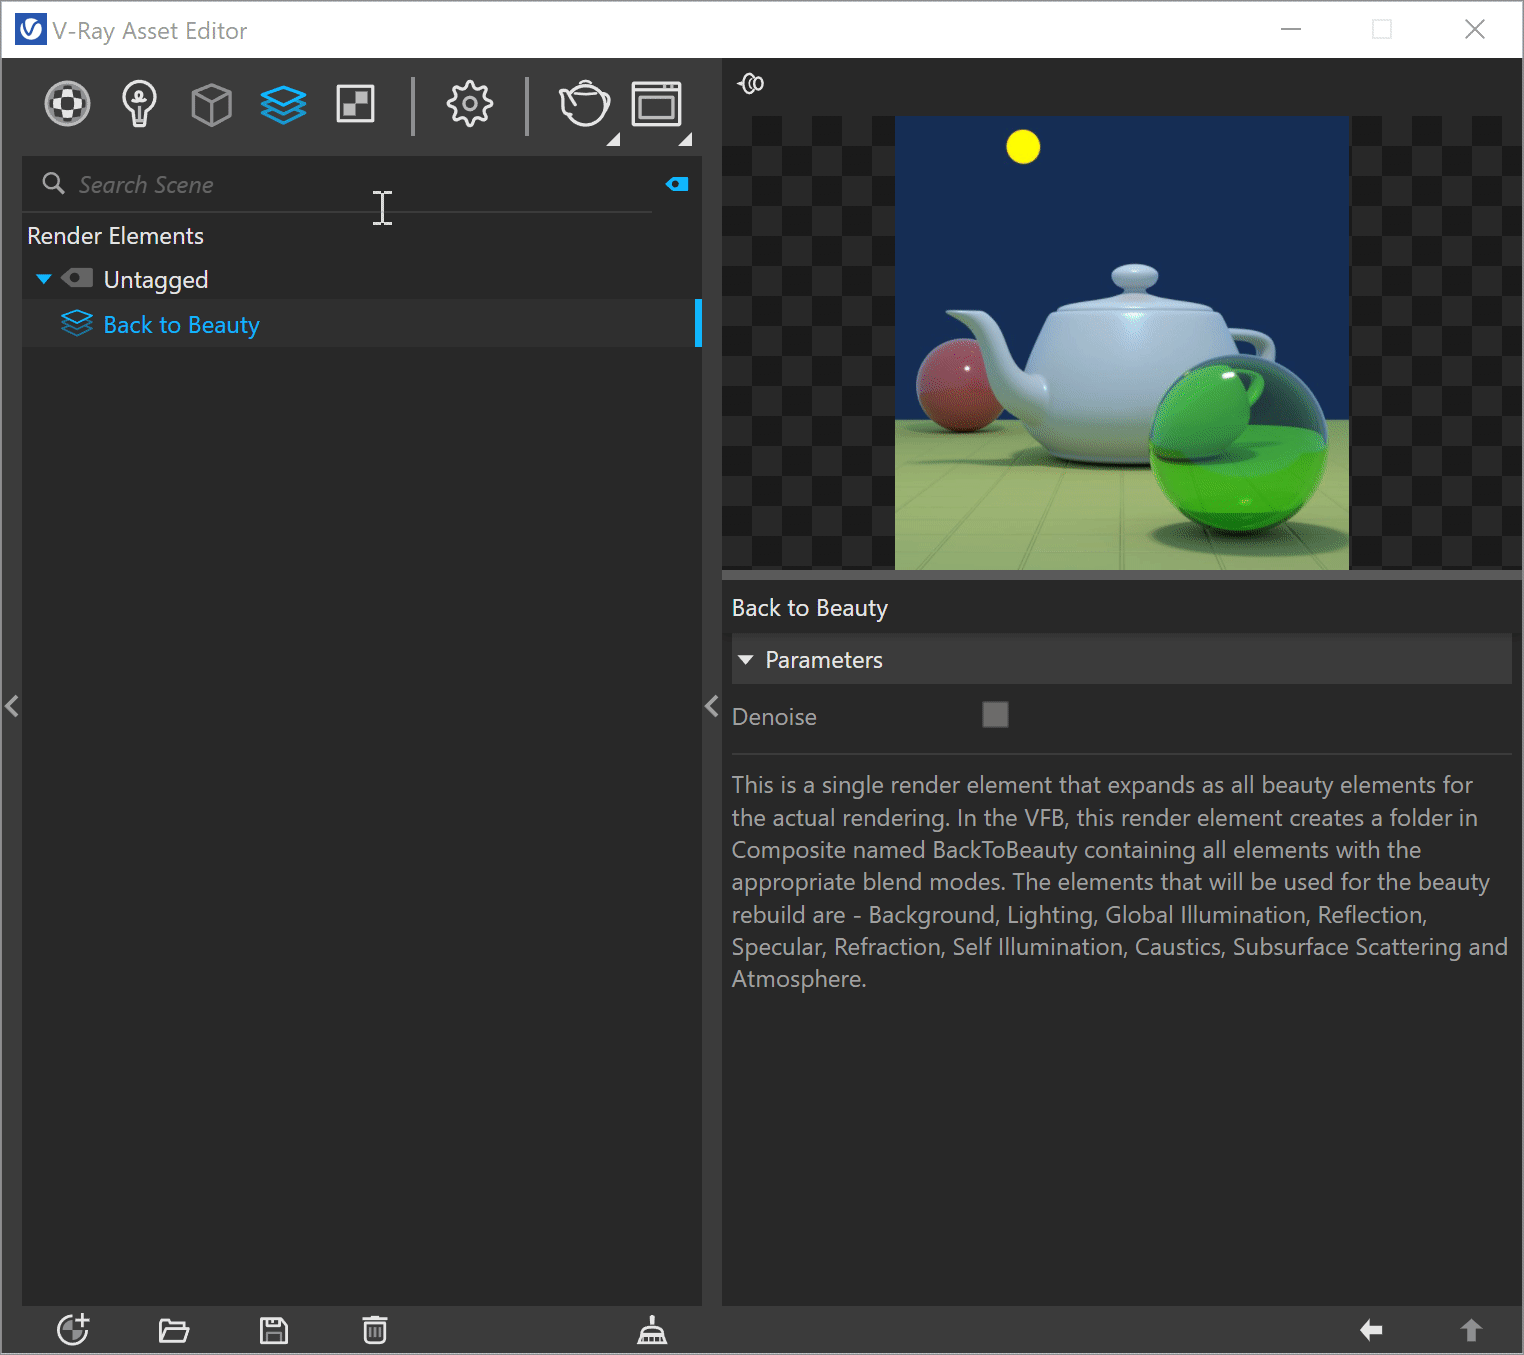Open dropdown arrow beside Frame Buffer icon
This screenshot has width=1524, height=1355.
(685, 139)
